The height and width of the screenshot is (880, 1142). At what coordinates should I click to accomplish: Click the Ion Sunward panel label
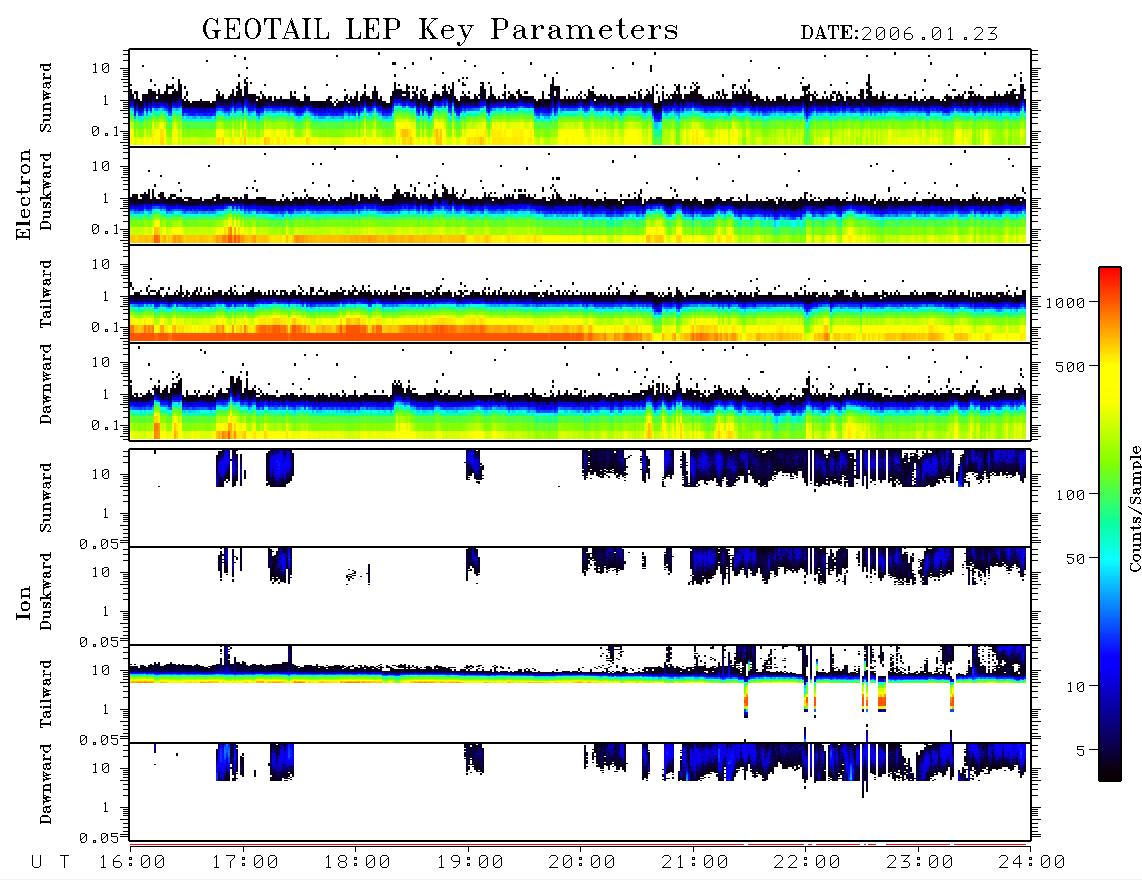[46, 497]
